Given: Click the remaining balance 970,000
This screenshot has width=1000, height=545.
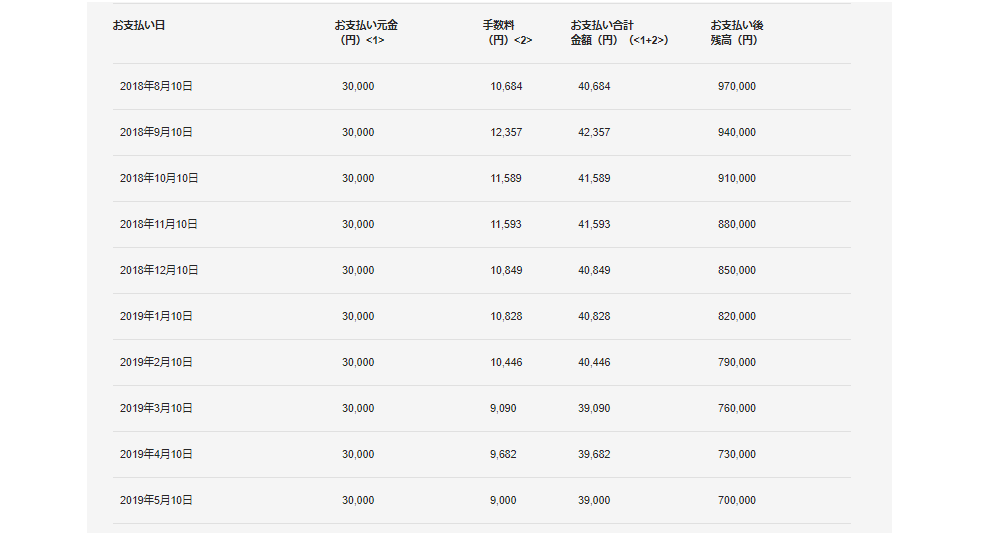Looking at the screenshot, I should 737,87.
